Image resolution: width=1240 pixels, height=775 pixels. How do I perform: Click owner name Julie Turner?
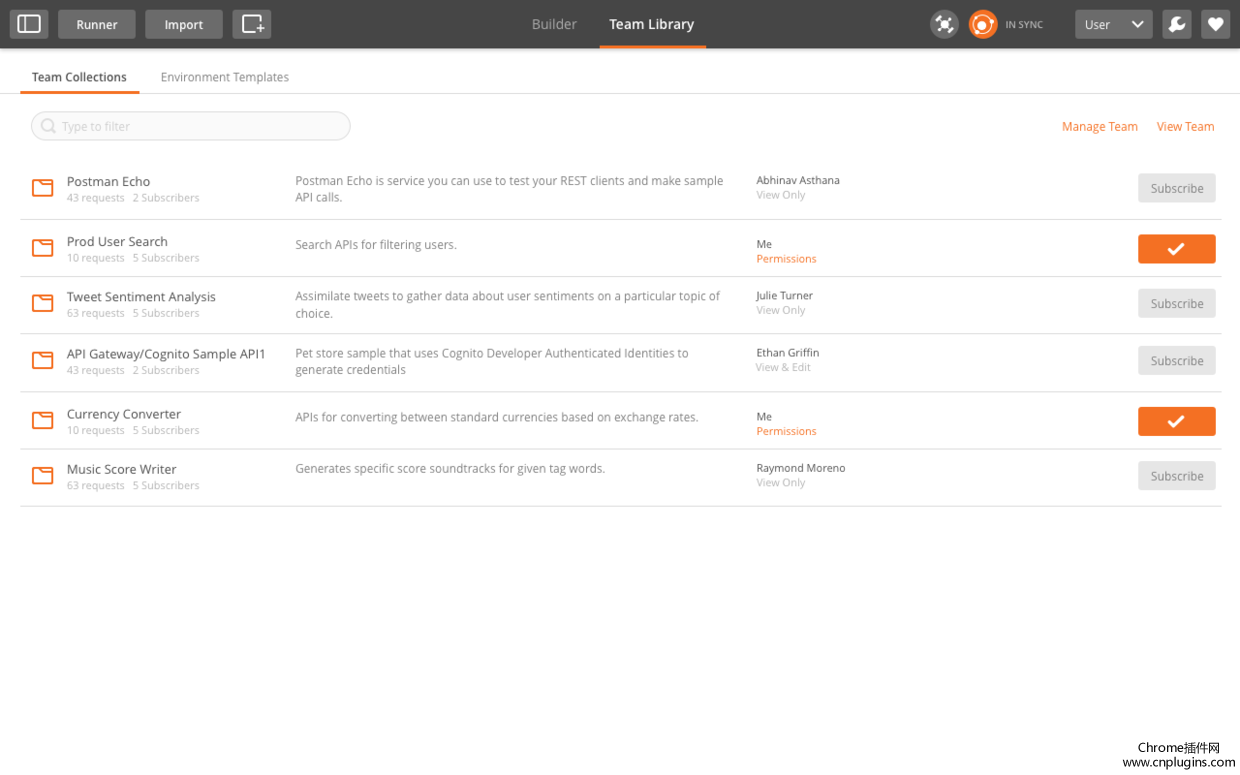(784, 295)
